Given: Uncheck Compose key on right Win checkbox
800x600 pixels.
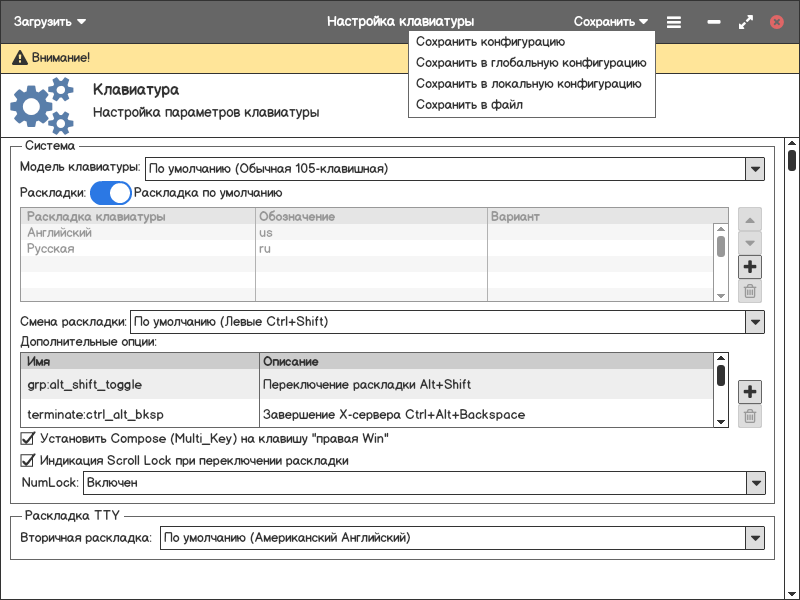Looking at the screenshot, I should click(x=28, y=438).
